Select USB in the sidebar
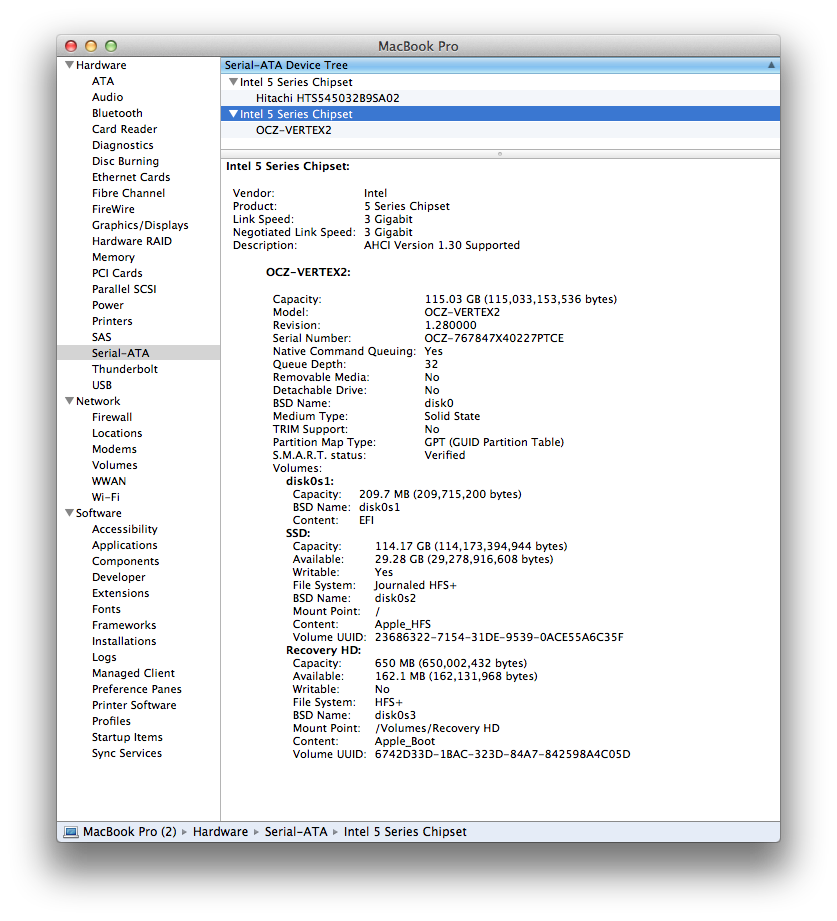The height and width of the screenshot is (921, 837). click(x=102, y=385)
